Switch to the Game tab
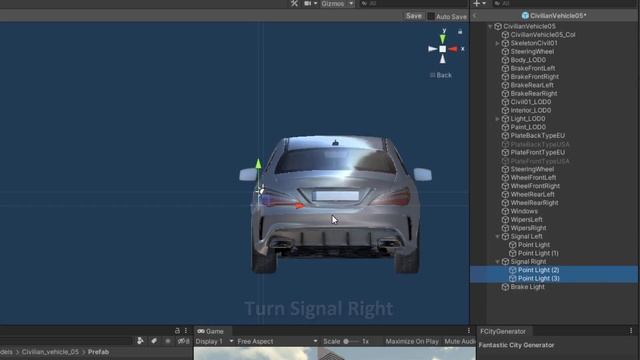Screen dimensions: 640x360 coord(211,331)
